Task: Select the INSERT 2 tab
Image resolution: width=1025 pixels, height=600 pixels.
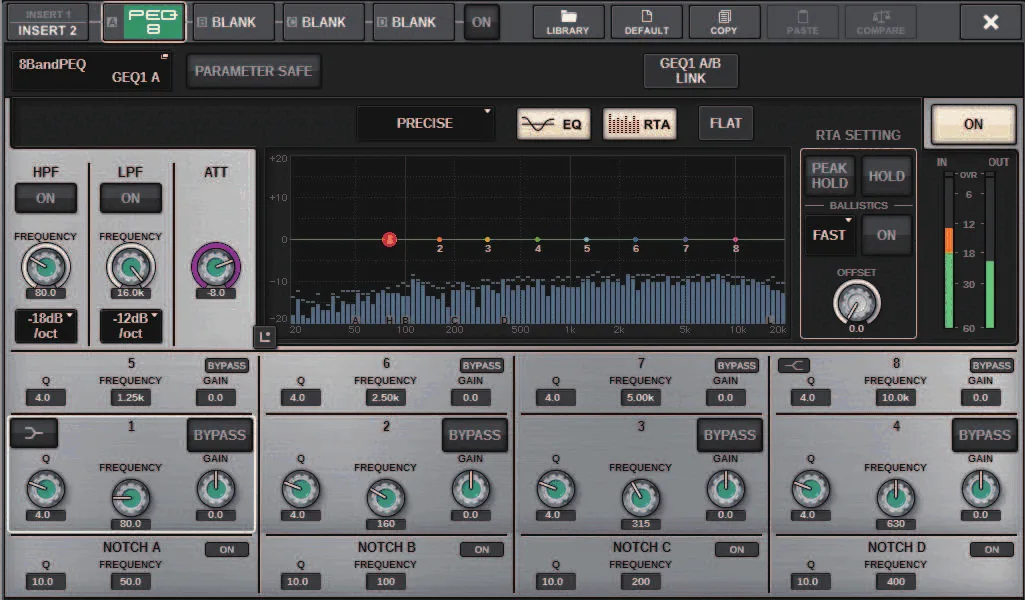Action: tap(47, 22)
